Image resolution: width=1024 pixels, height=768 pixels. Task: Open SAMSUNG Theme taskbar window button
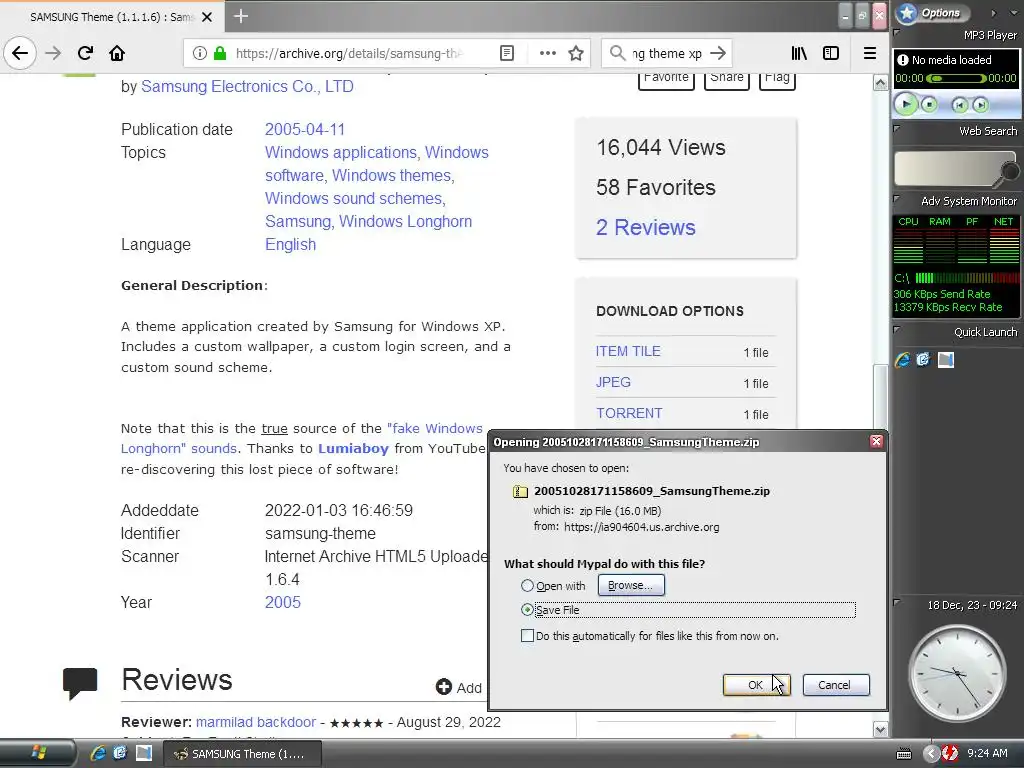pyautogui.click(x=242, y=754)
